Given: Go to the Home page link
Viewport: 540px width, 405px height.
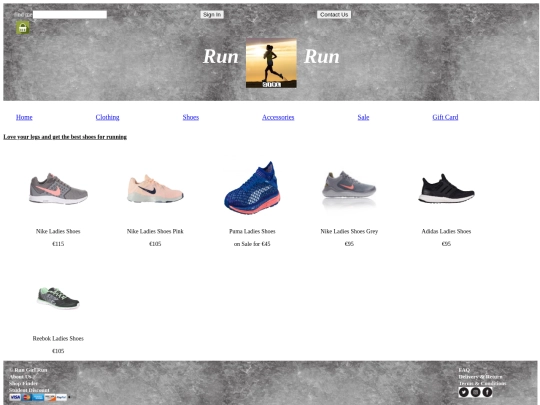Looking at the screenshot, I should pos(24,117).
